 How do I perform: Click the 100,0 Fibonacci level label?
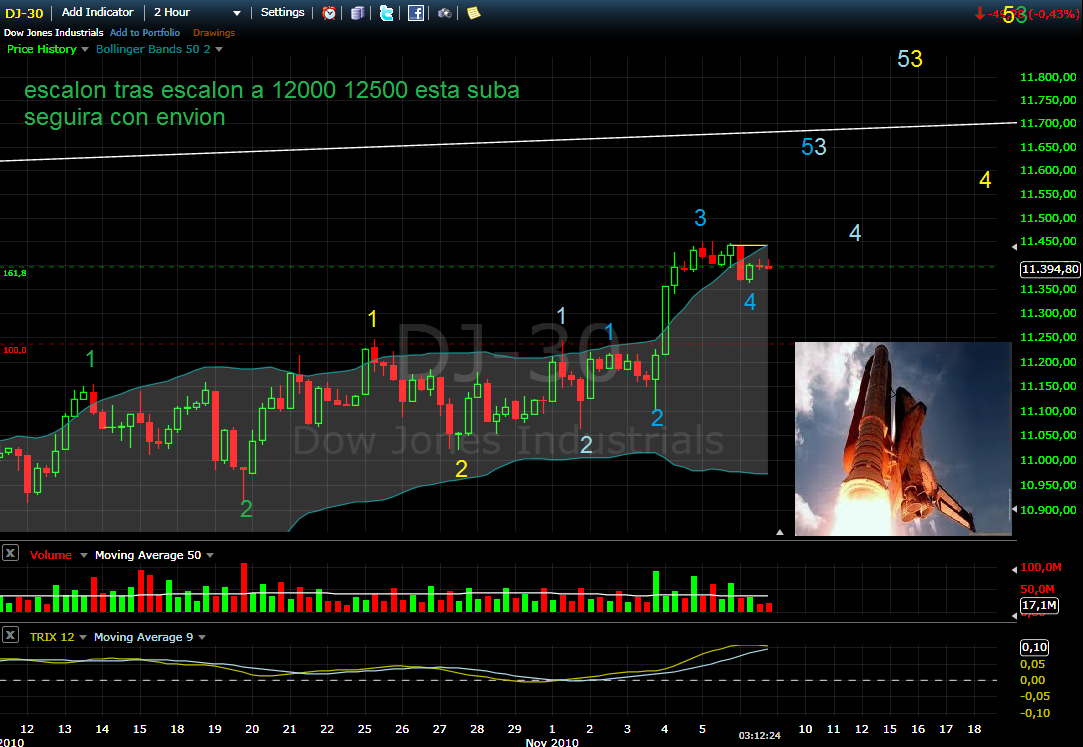[15, 350]
